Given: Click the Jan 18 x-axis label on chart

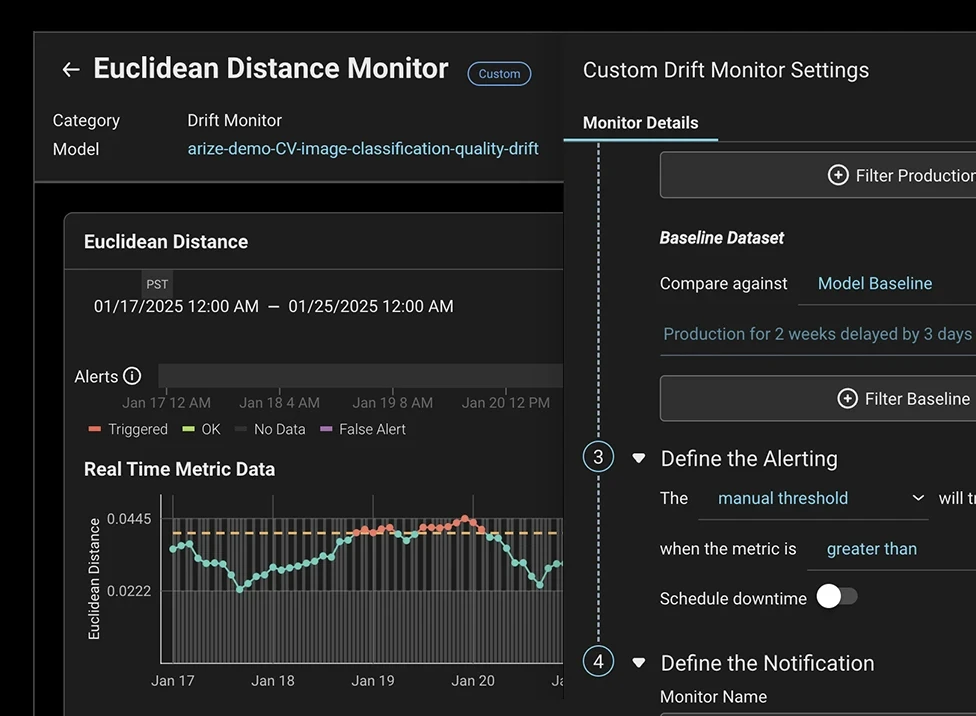Looking at the screenshot, I should (x=273, y=681).
